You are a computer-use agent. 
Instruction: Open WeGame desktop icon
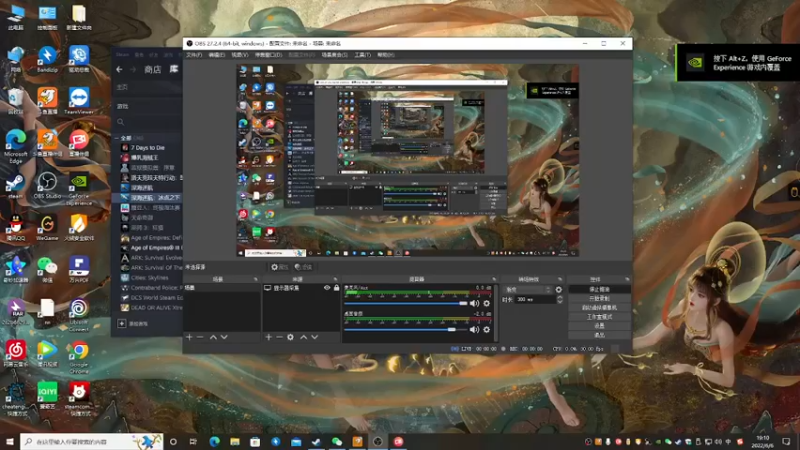[47, 227]
